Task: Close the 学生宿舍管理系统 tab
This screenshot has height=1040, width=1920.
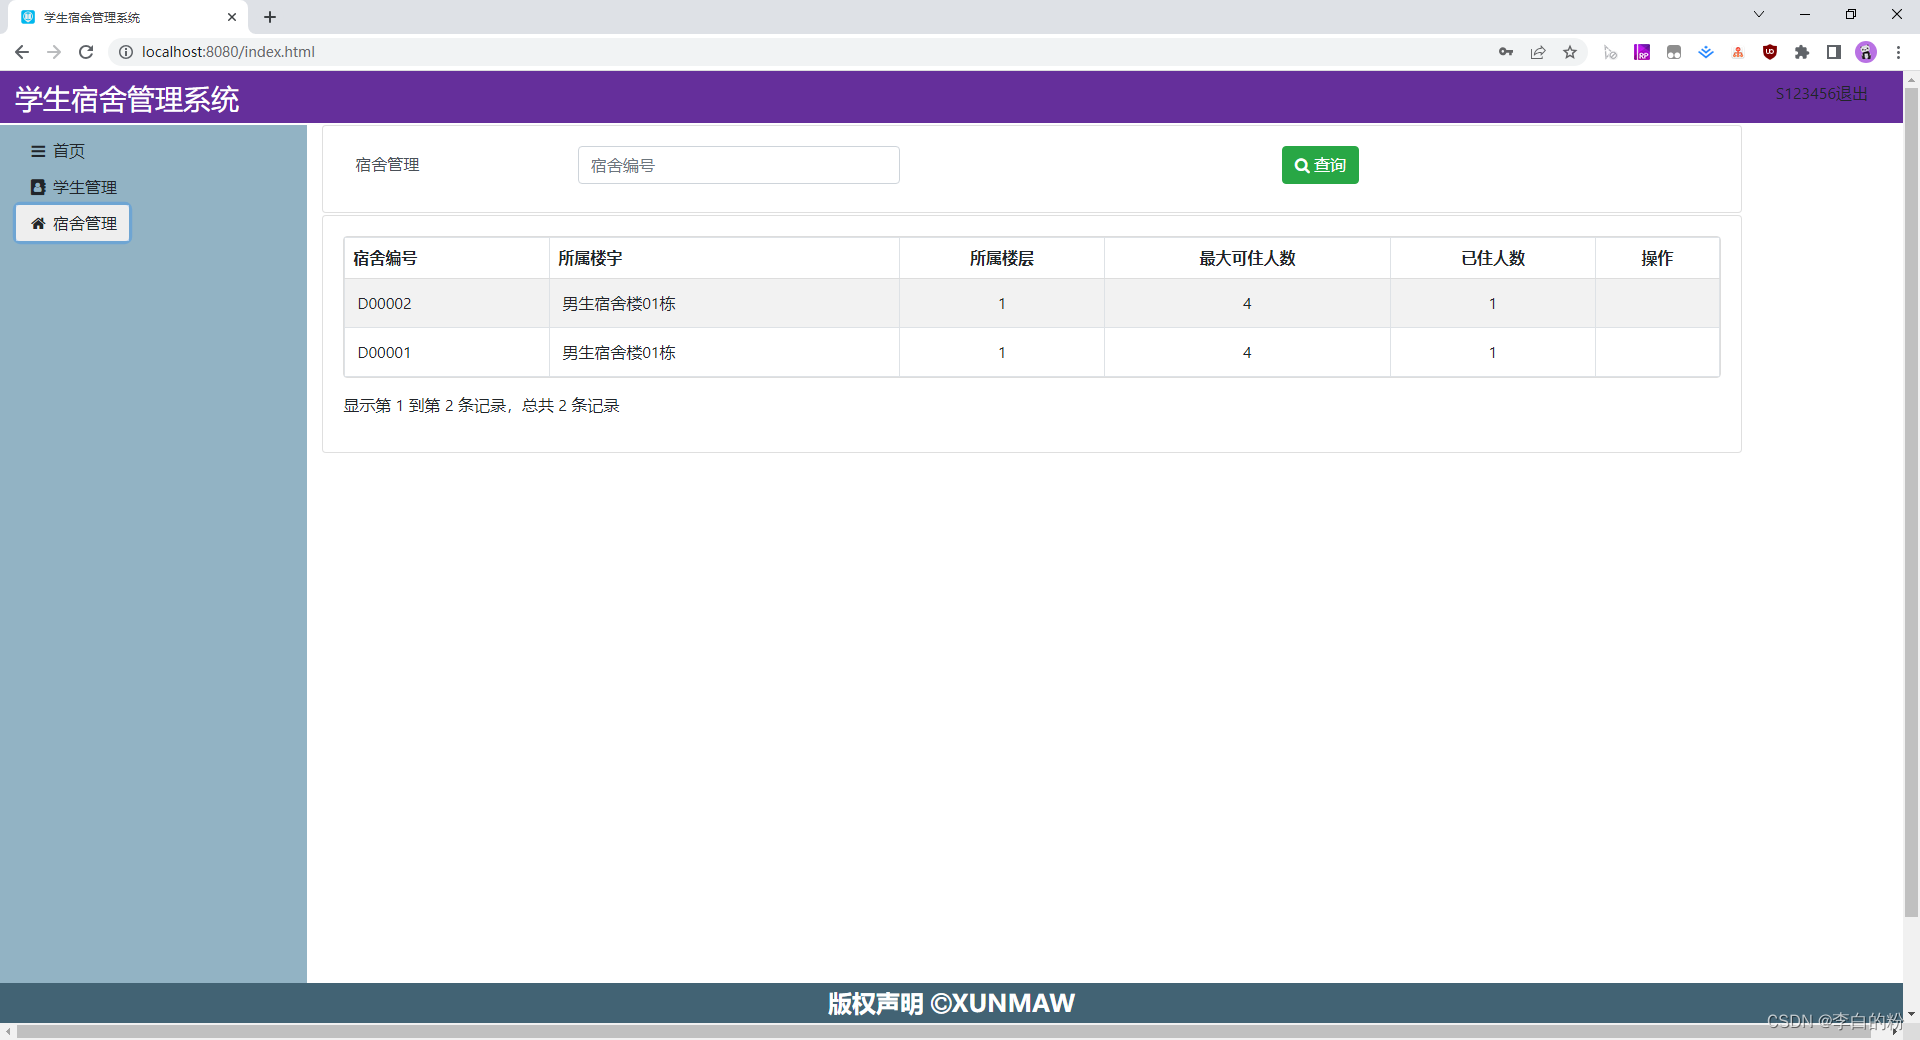Action: point(232,17)
